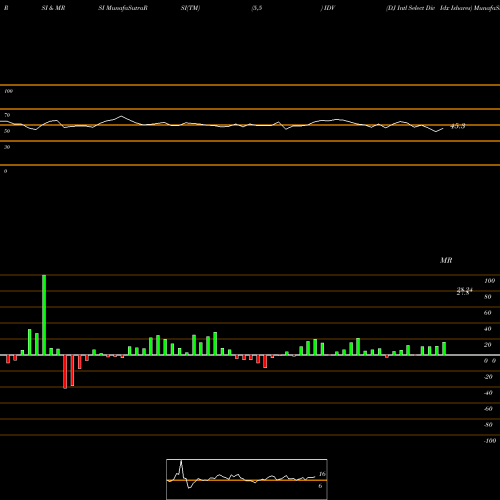Click value 16 in mini chart
Viewport: 500px width, 500px height.
[322, 474]
